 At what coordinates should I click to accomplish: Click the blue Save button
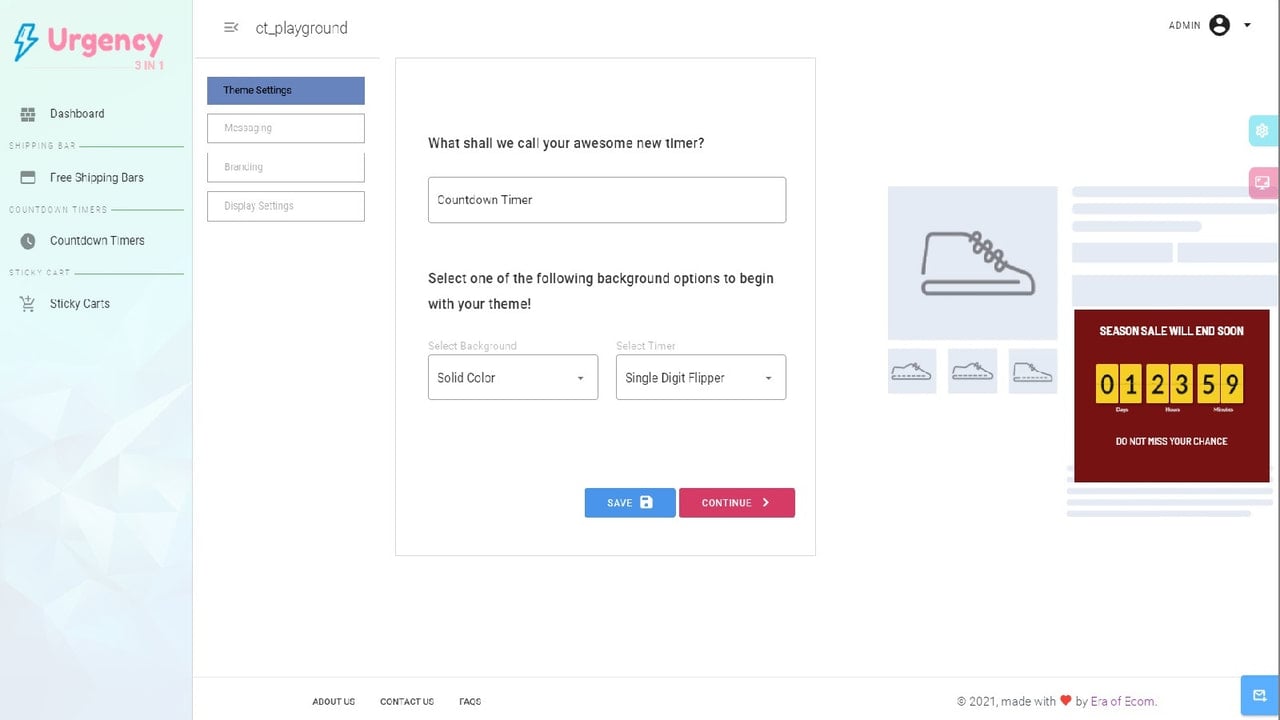[x=630, y=503]
